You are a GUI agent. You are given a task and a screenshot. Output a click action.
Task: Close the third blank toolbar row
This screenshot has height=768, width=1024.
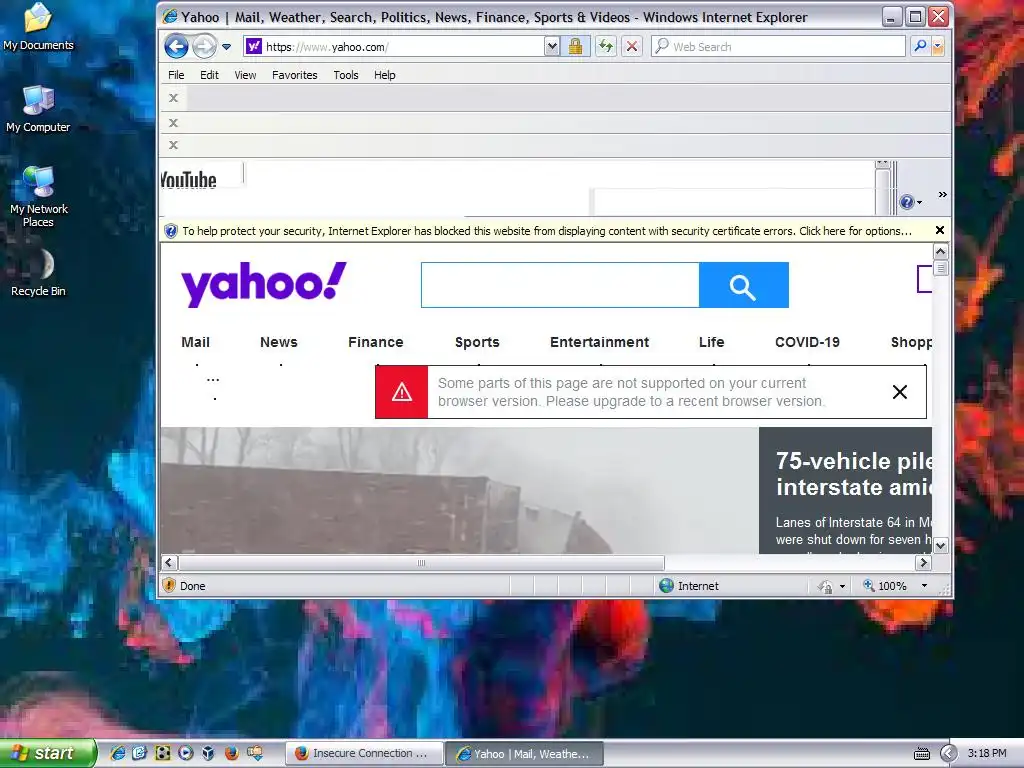point(173,145)
